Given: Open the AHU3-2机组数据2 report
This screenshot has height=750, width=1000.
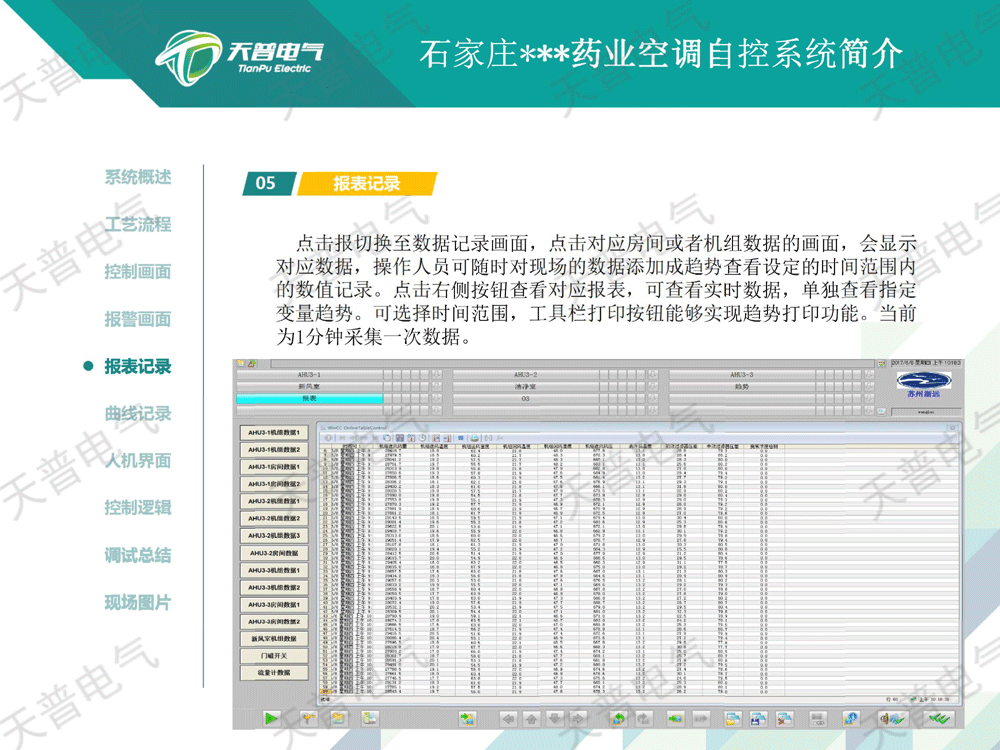Looking at the screenshot, I should 274,518.
